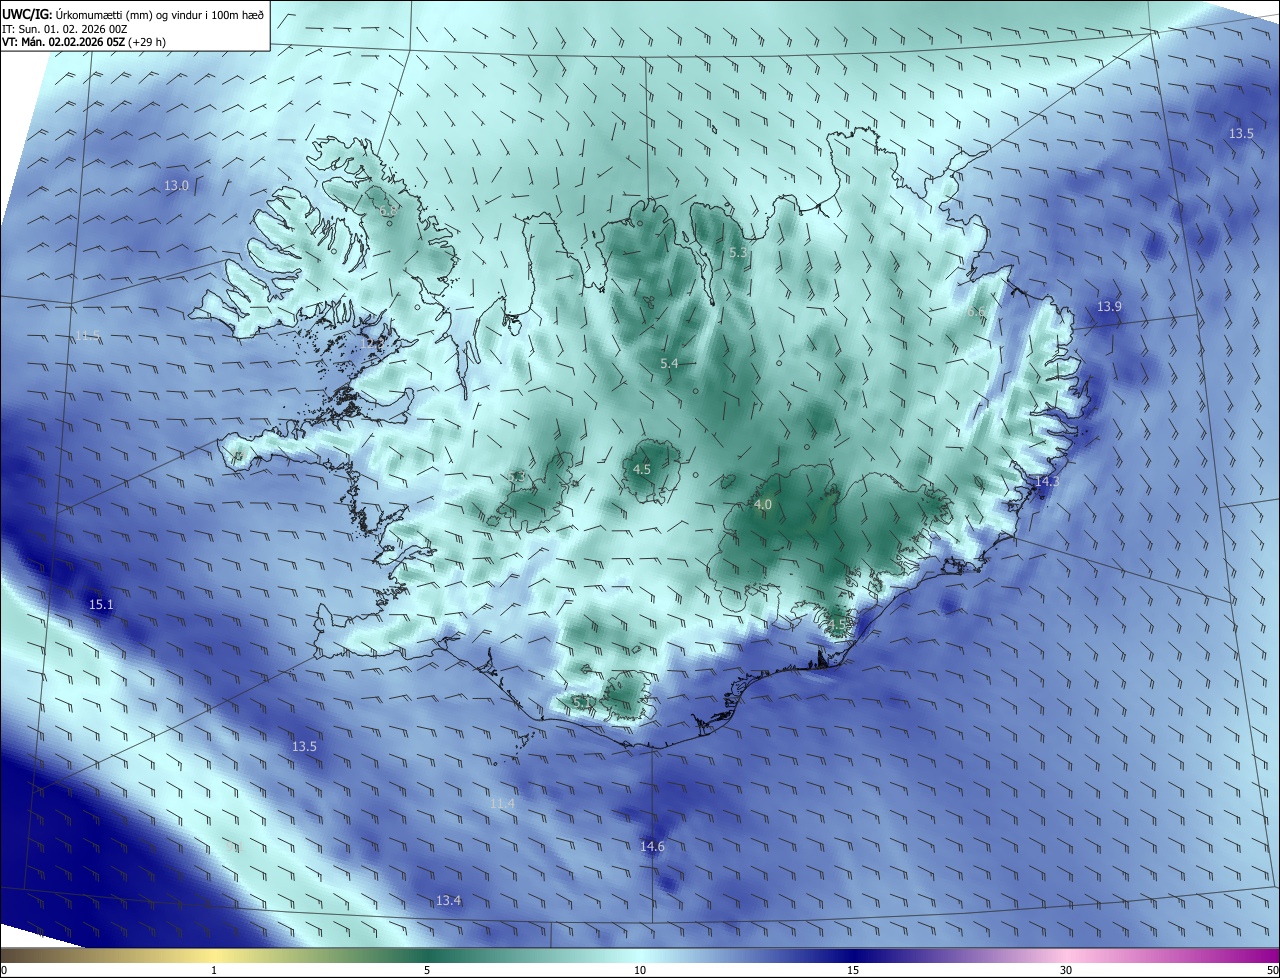This screenshot has width=1280, height=978.
Task: Click the 15.1 precipitation value label
Action: (x=101, y=604)
